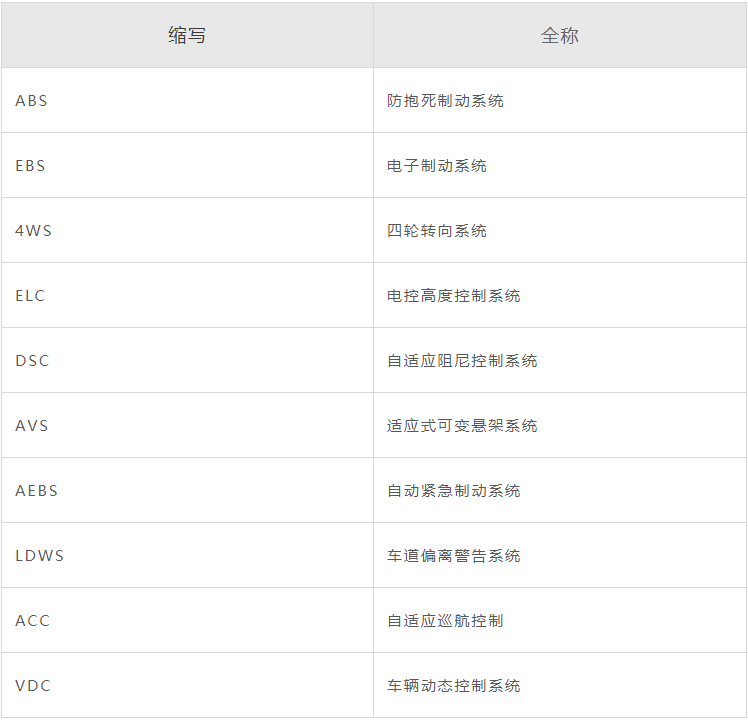
Task: Click the 全称 column header
Action: (560, 35)
